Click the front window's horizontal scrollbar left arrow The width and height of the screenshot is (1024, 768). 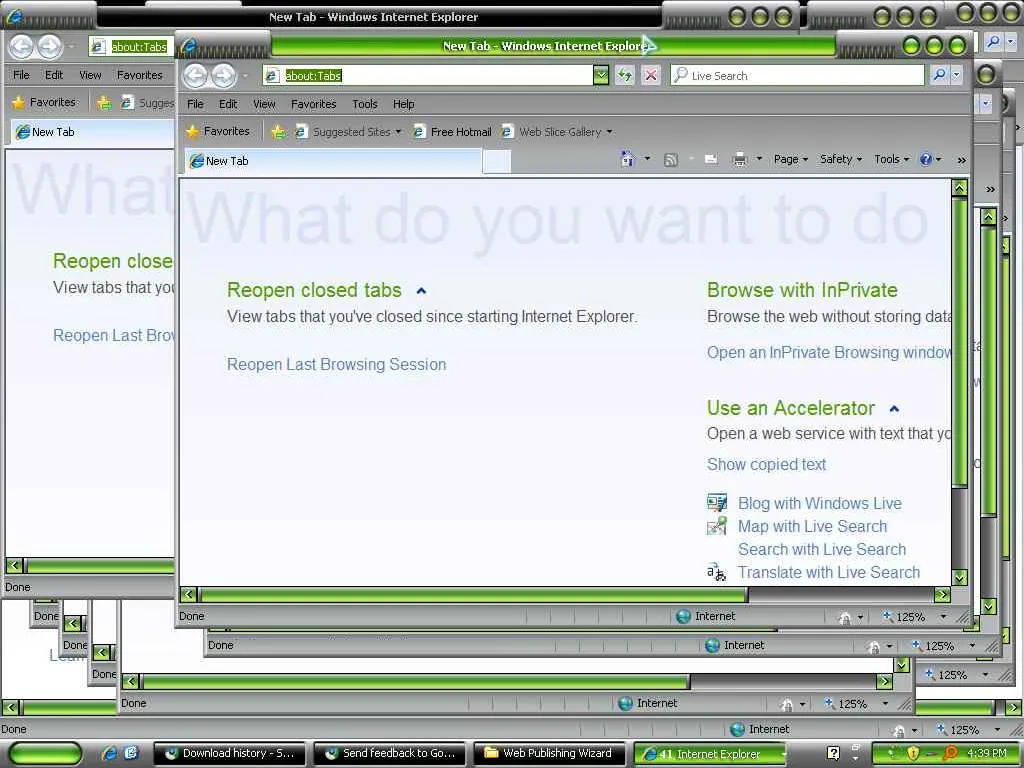click(x=188, y=594)
